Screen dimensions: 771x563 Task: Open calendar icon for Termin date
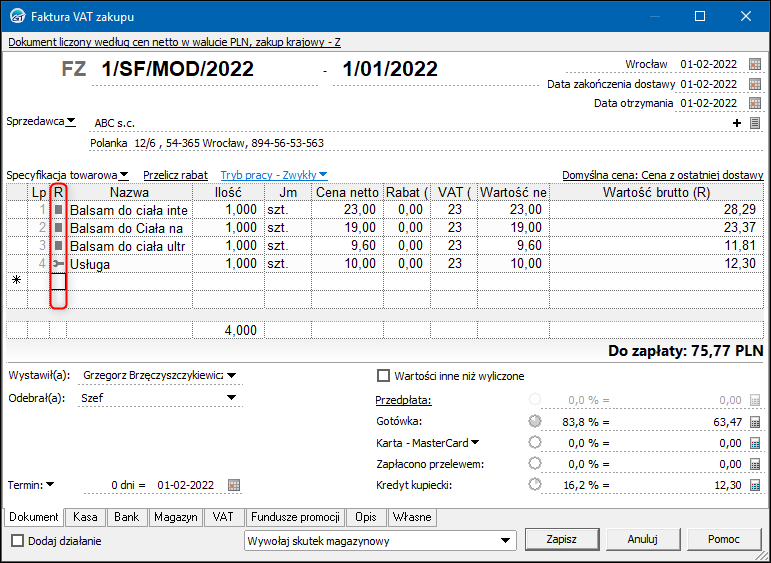234,485
